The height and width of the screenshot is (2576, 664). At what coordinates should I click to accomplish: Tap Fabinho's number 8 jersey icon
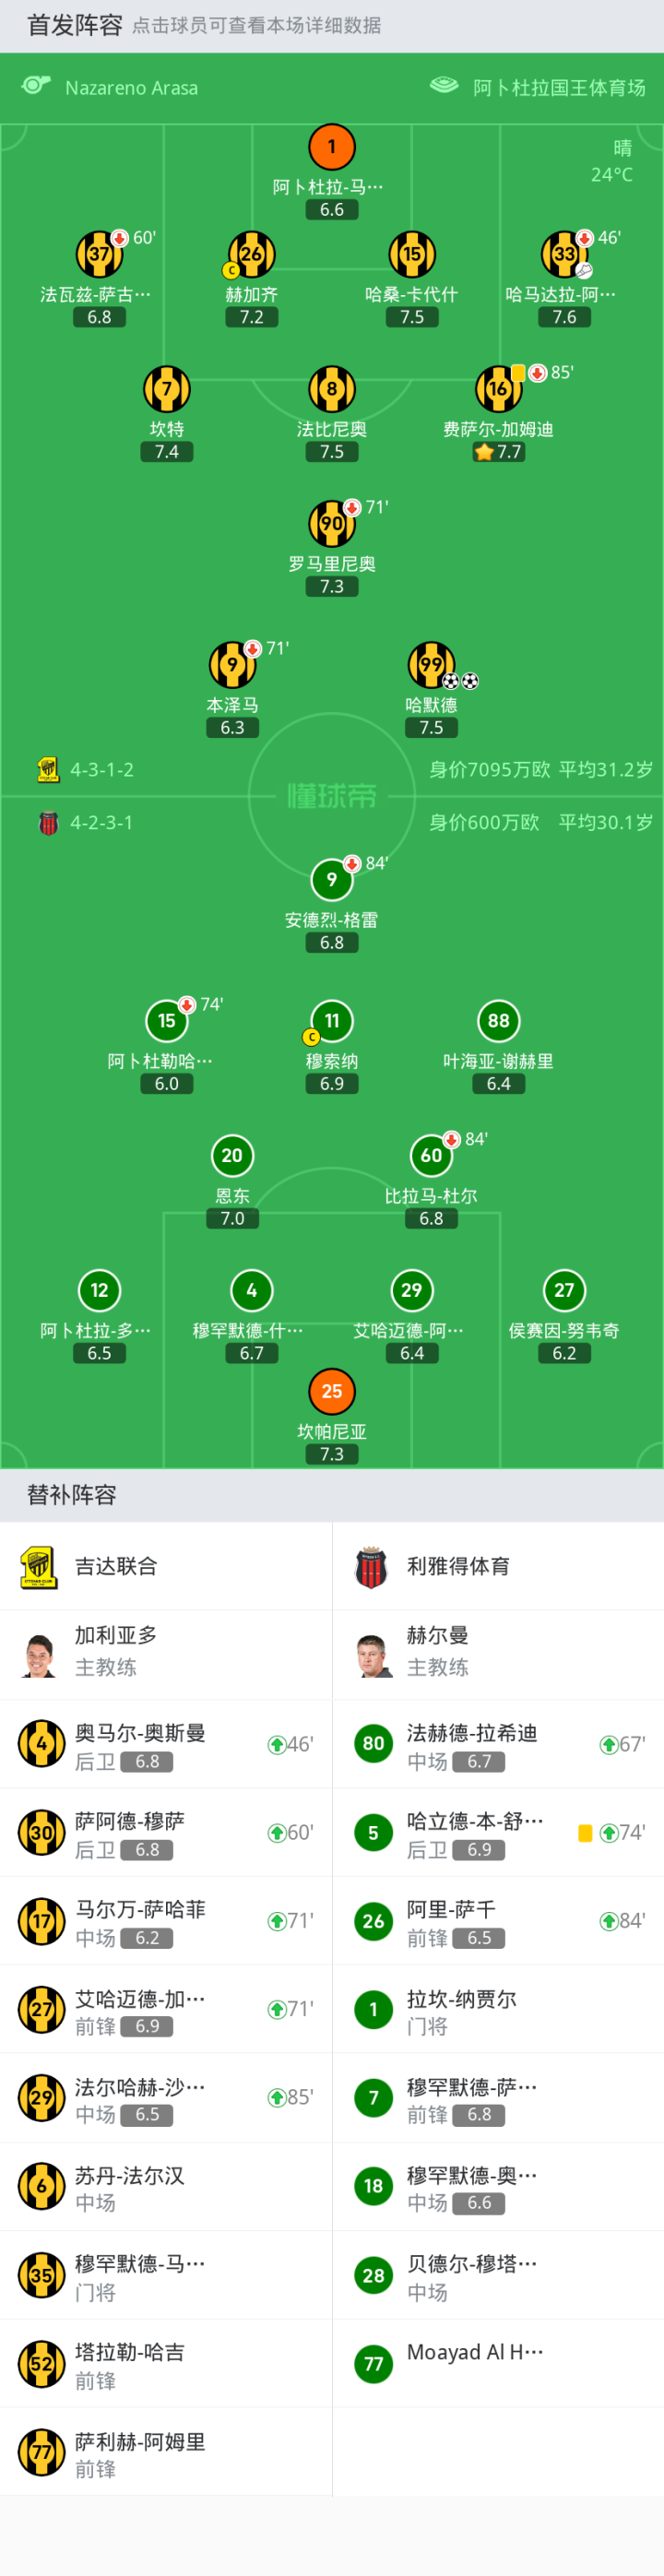(x=332, y=389)
